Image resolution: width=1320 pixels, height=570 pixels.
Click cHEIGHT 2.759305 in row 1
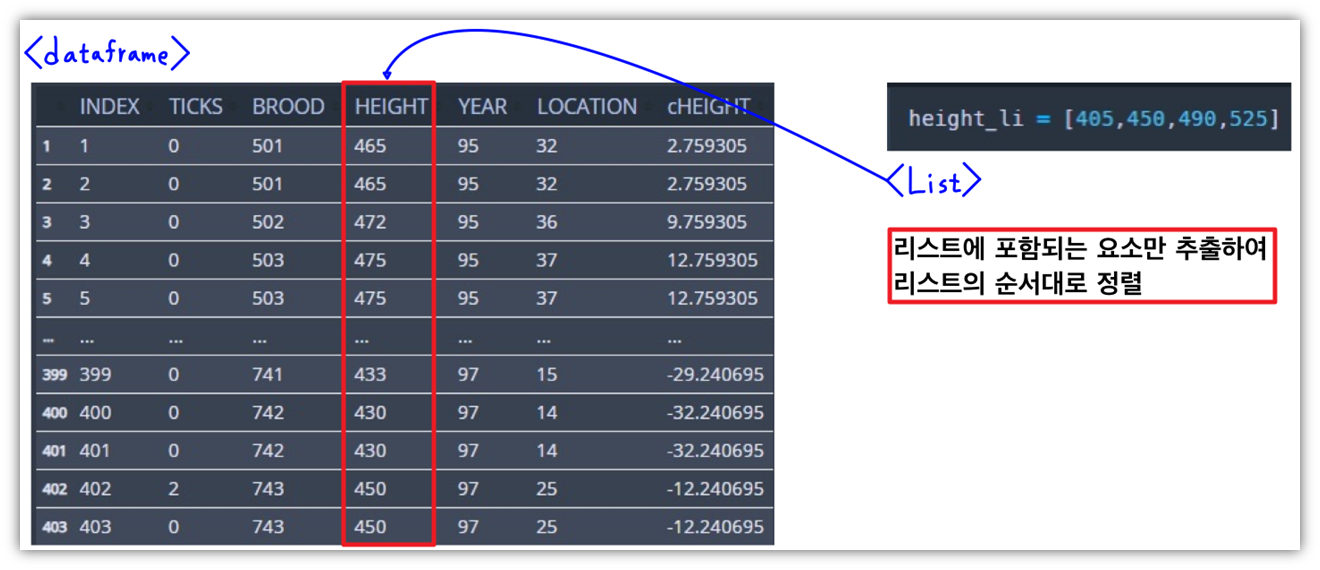707,146
